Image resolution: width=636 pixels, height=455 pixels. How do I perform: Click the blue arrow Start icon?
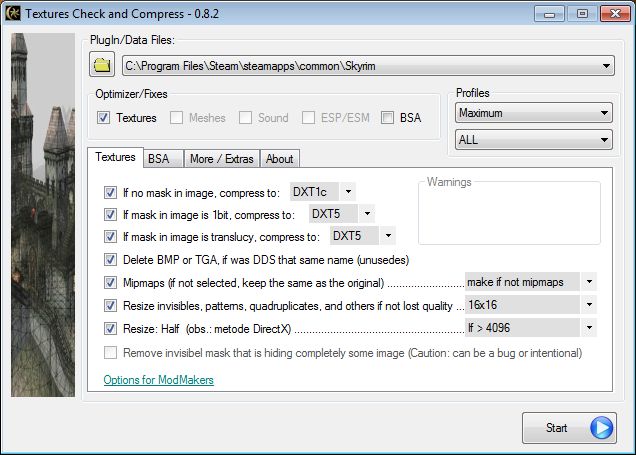pyautogui.click(x=600, y=428)
